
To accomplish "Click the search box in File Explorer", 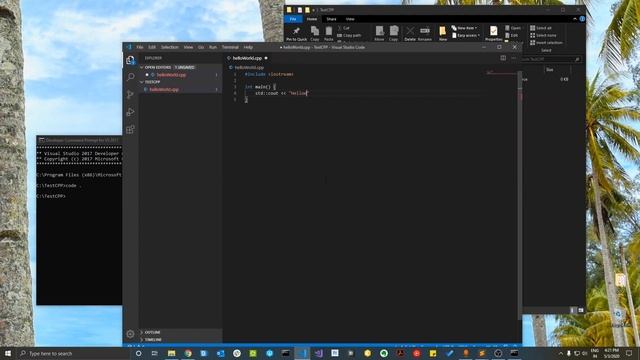I will (x=551, y=59).
